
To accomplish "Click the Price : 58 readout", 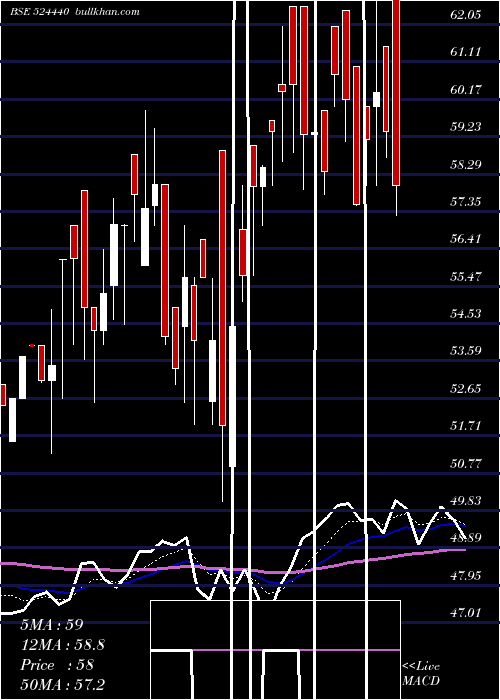I will (x=57, y=665).
